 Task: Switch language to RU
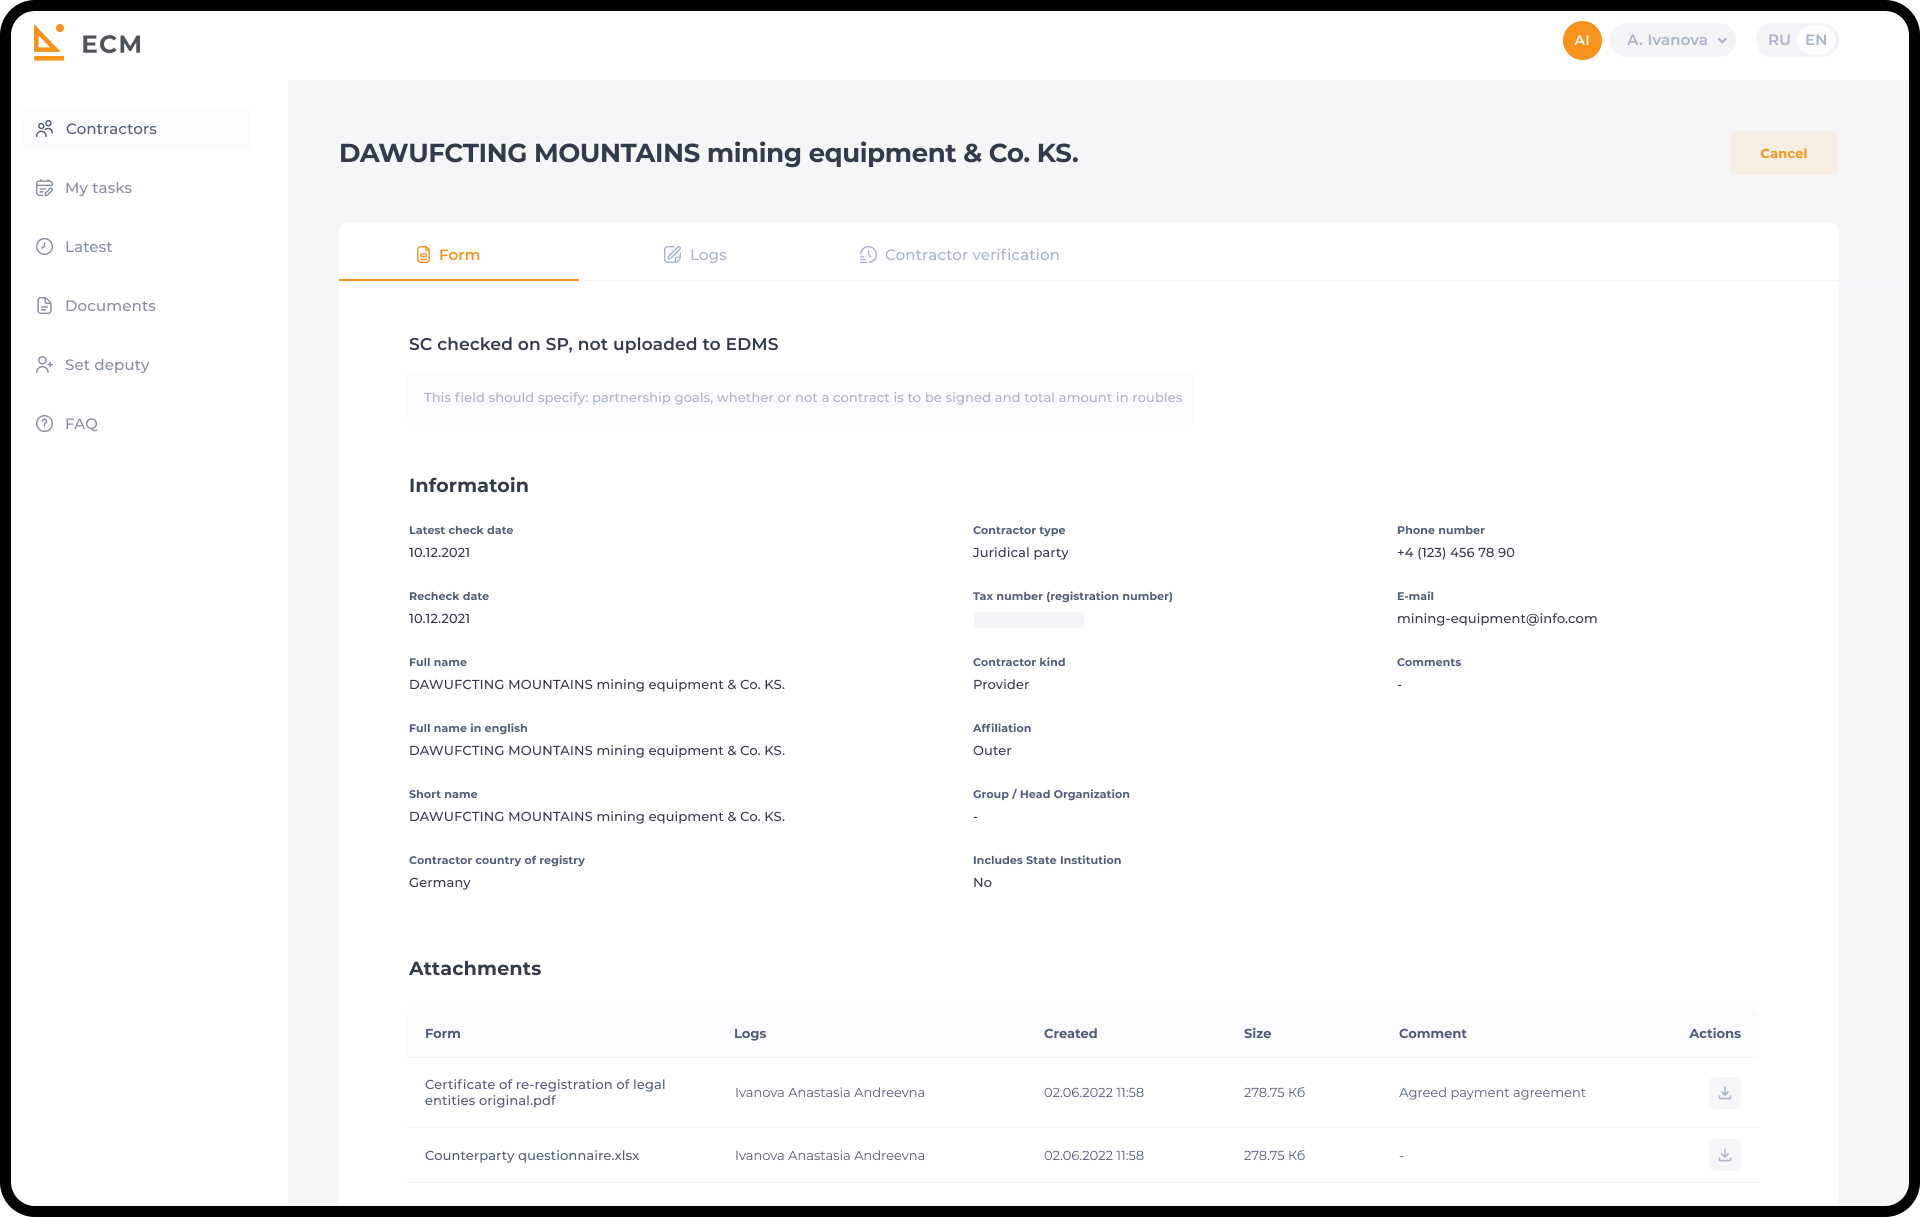(1778, 40)
